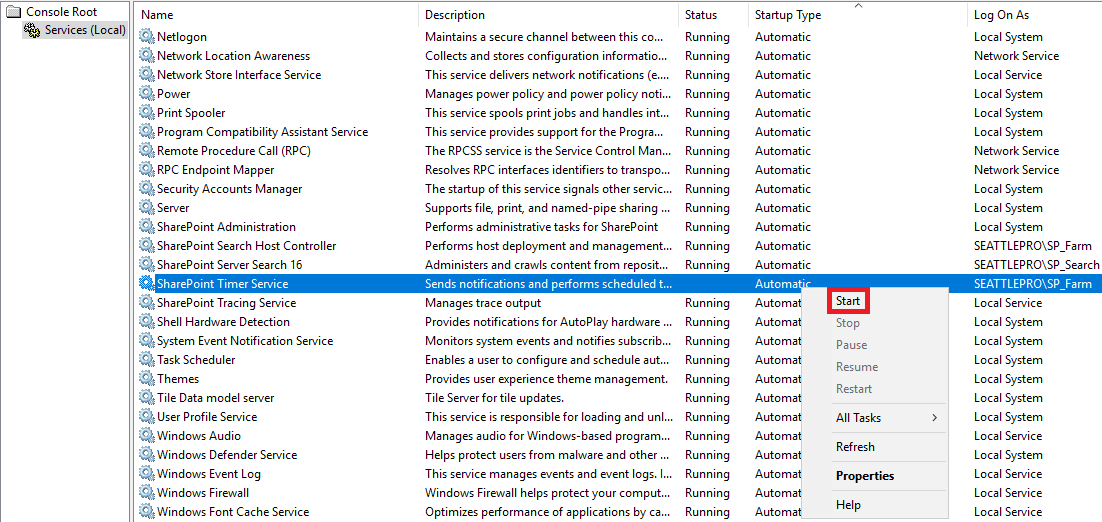The height and width of the screenshot is (522, 1102).
Task: Click the Services (Local) node icon
Action: 32,30
